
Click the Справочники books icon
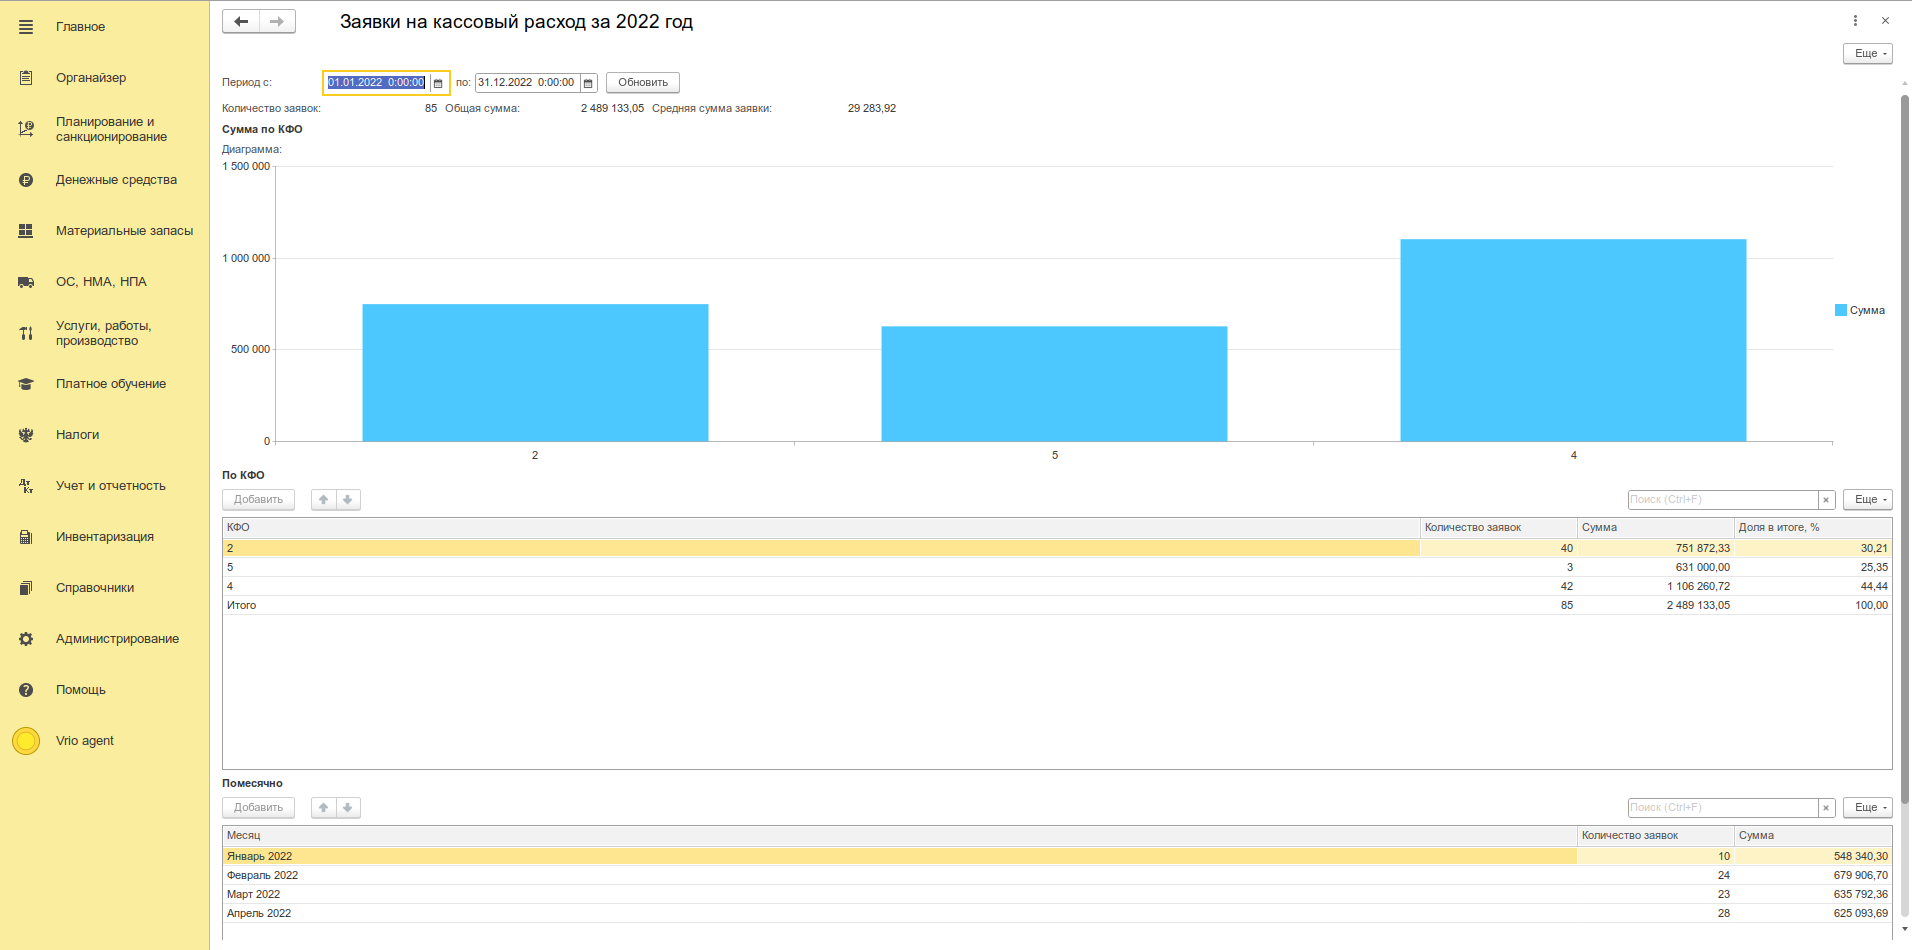point(26,588)
